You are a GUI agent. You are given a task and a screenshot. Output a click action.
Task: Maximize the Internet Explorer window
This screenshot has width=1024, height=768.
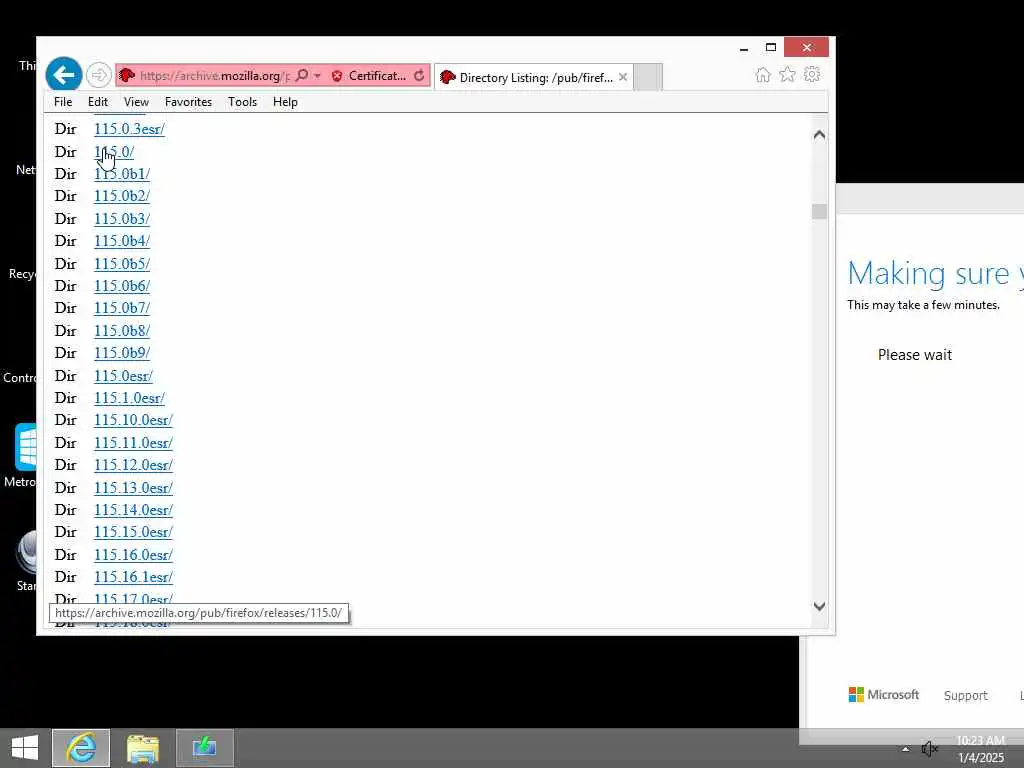(x=771, y=48)
